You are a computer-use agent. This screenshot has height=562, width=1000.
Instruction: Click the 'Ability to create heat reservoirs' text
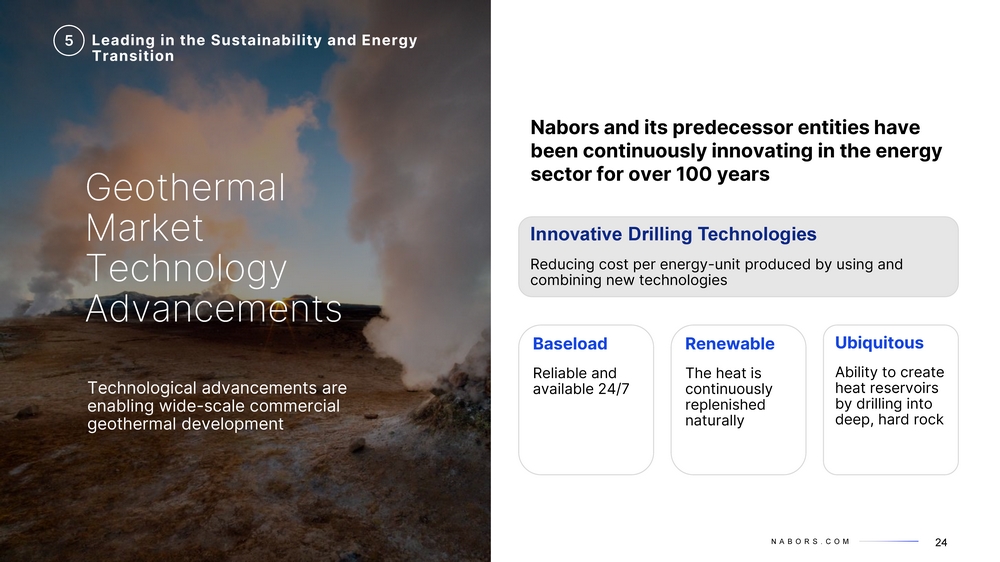pyautogui.click(x=890, y=396)
